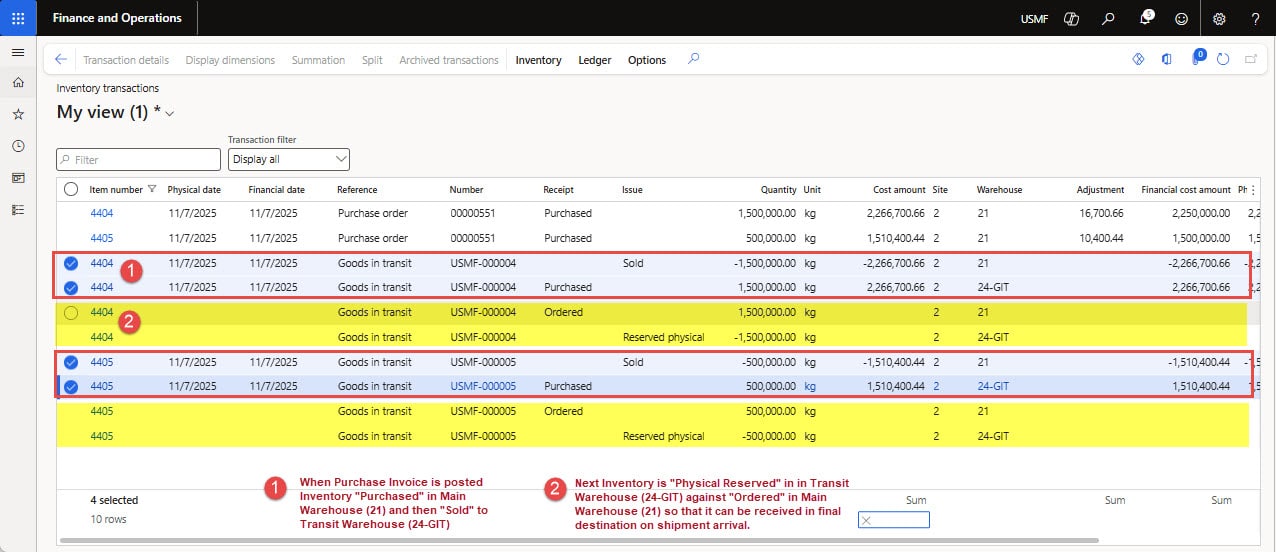Click Ordered in USMF-000005 row
Screen dimensions: 1276x552
pyautogui.click(x=563, y=411)
